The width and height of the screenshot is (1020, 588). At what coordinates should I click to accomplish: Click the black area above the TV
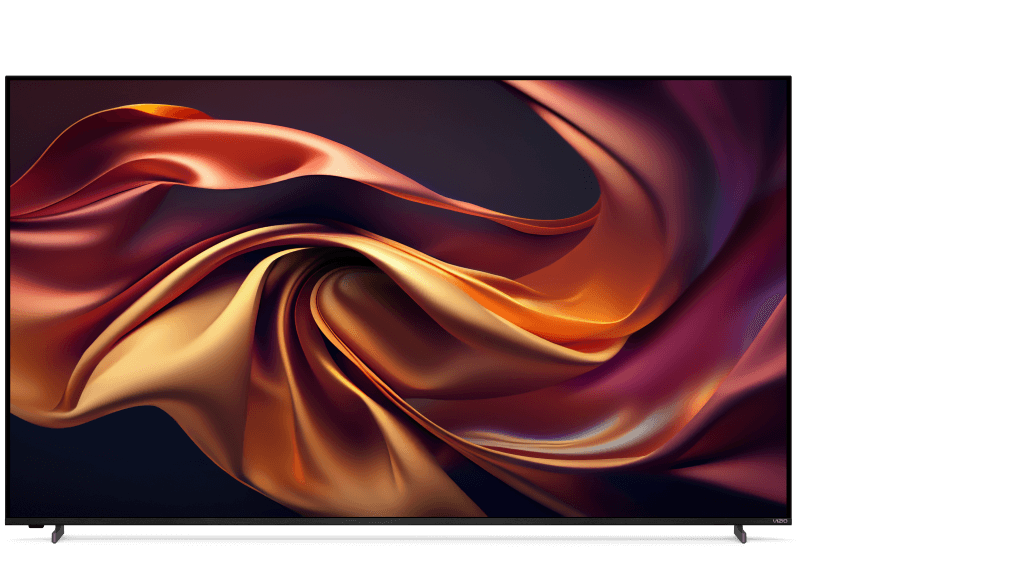click(x=400, y=35)
